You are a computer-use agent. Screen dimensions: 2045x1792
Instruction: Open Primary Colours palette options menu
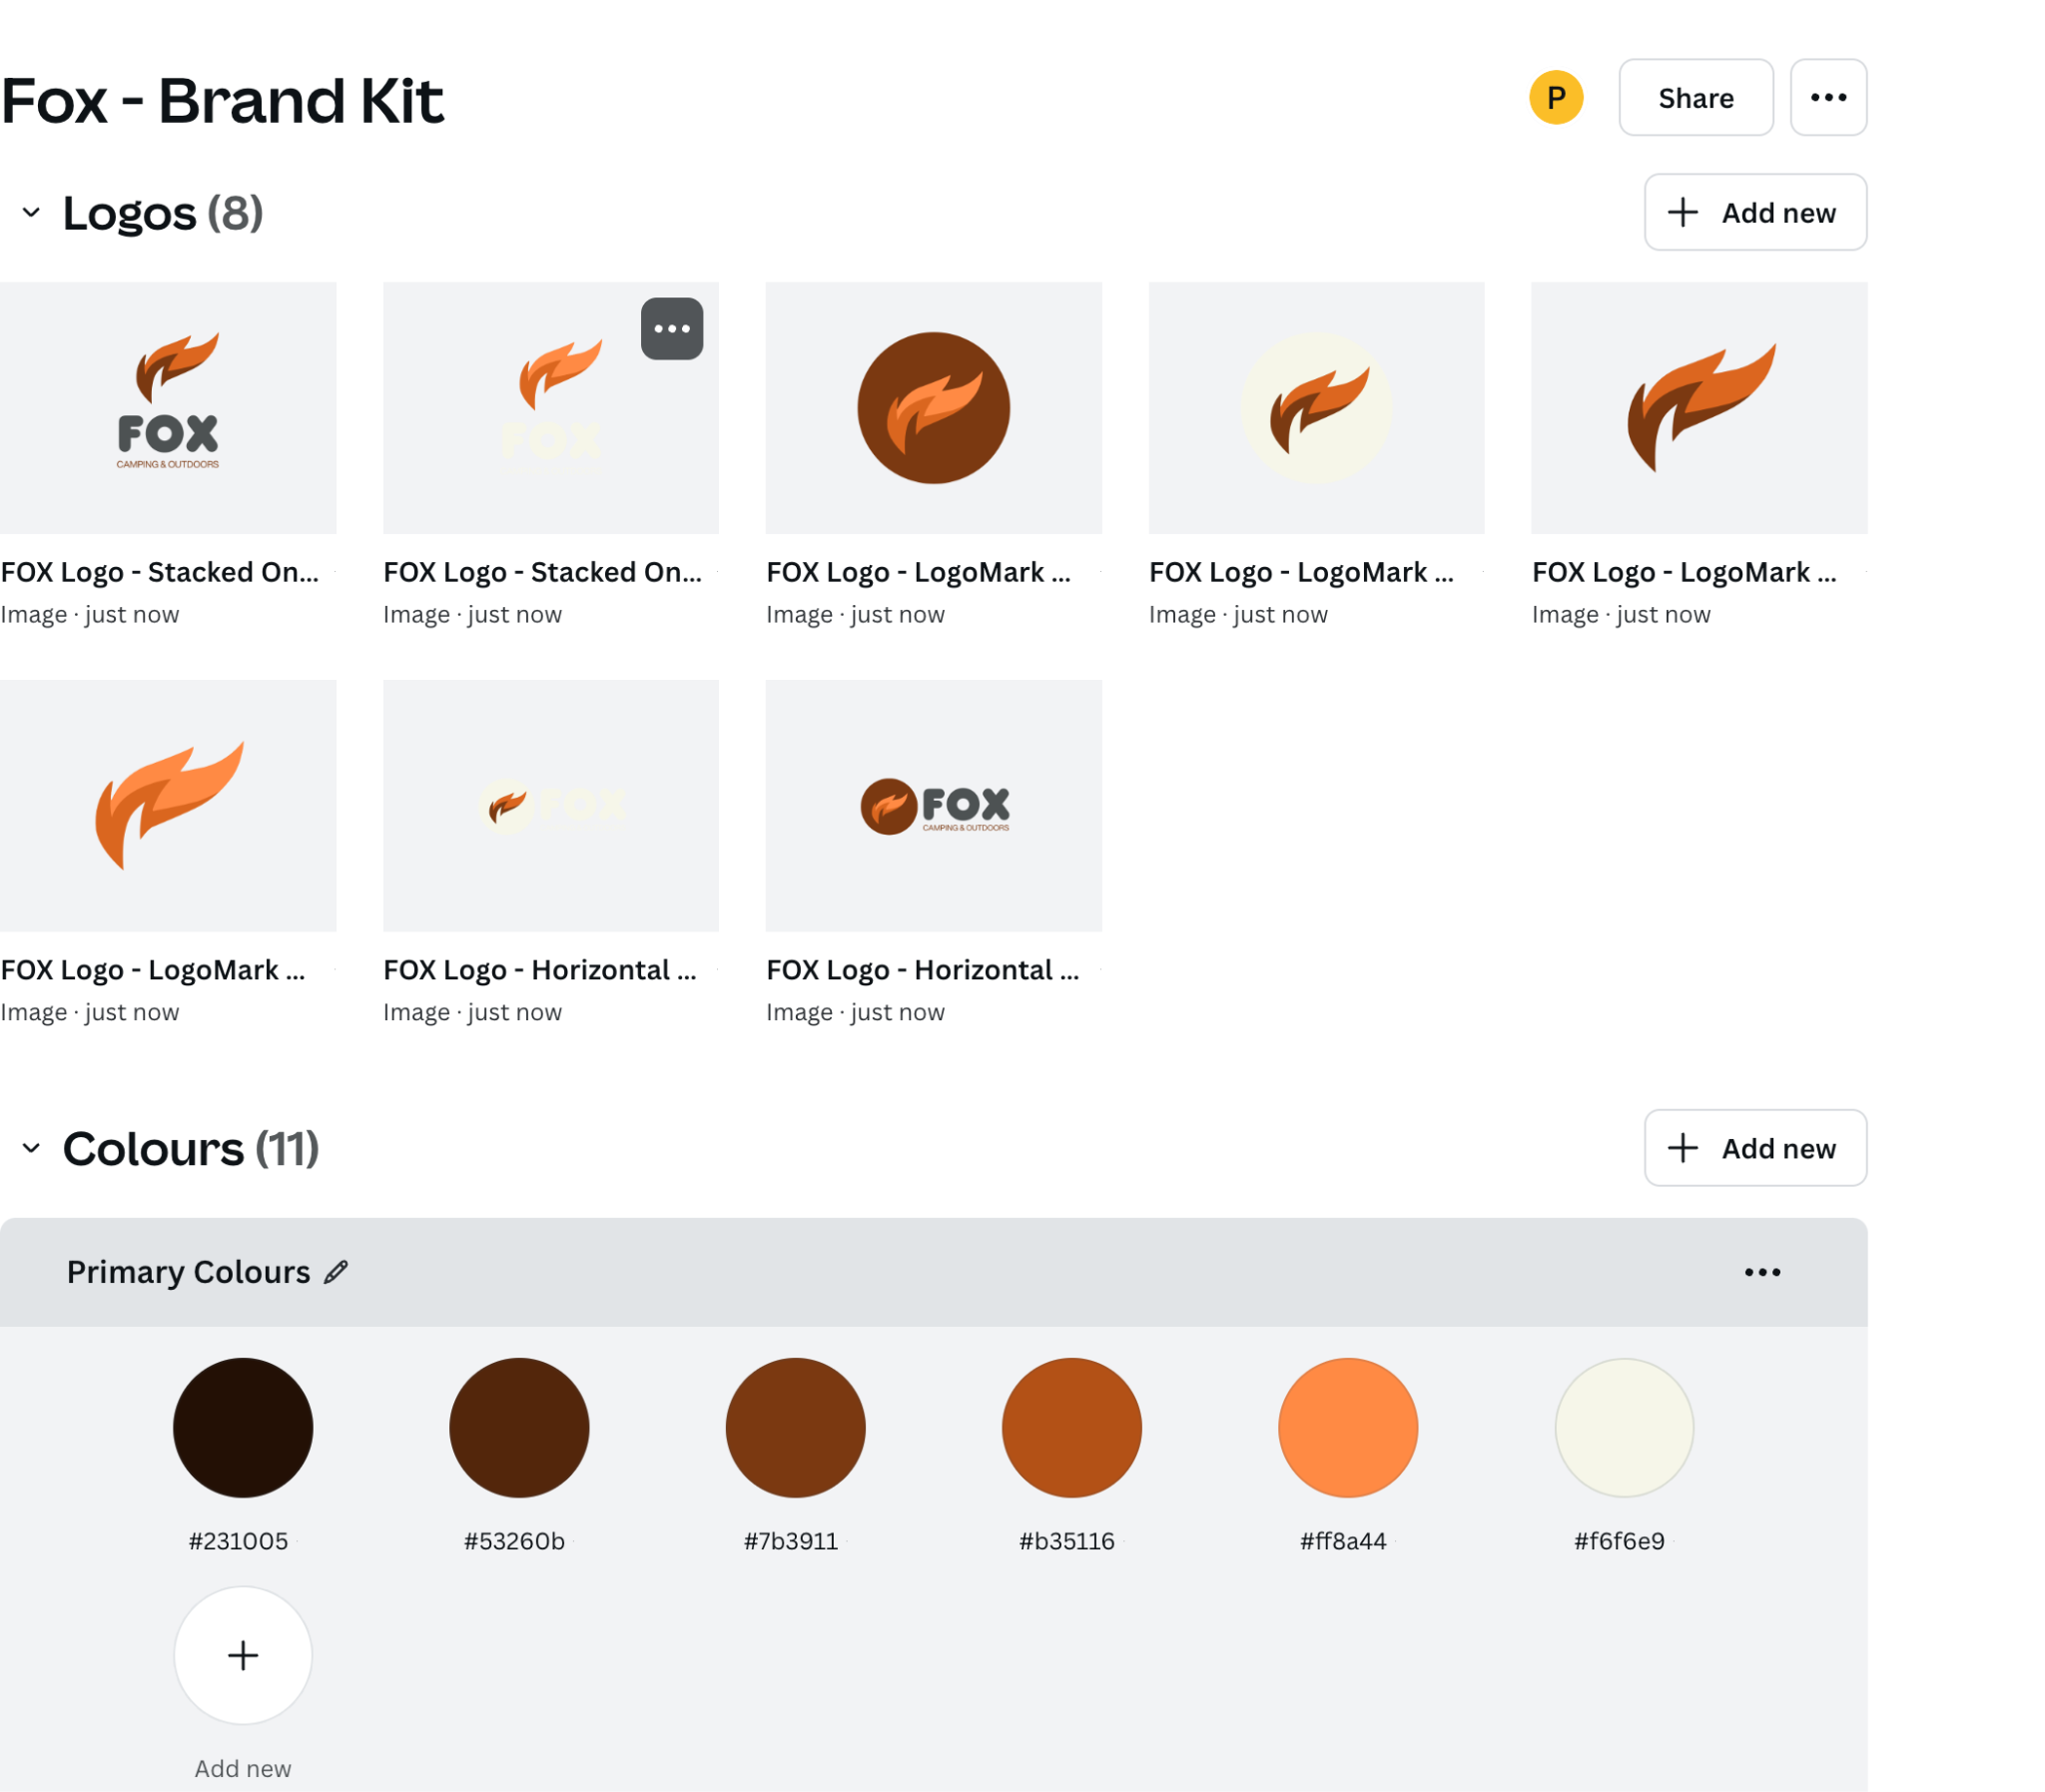coord(1761,1271)
